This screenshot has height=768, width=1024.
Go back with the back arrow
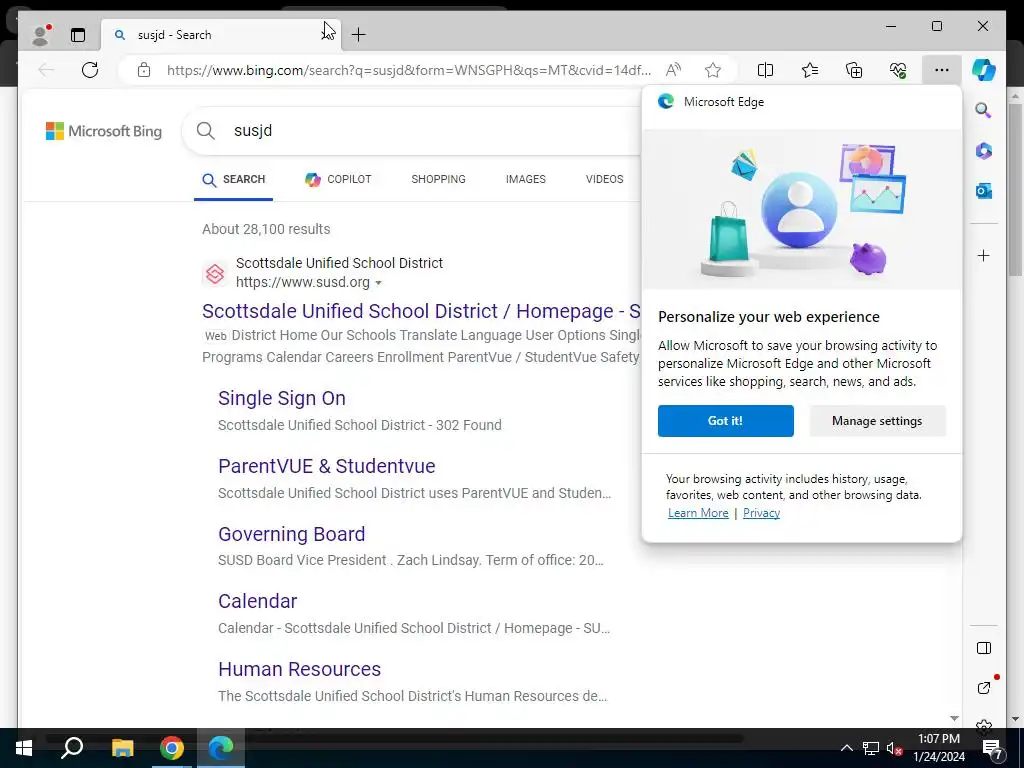point(46,70)
